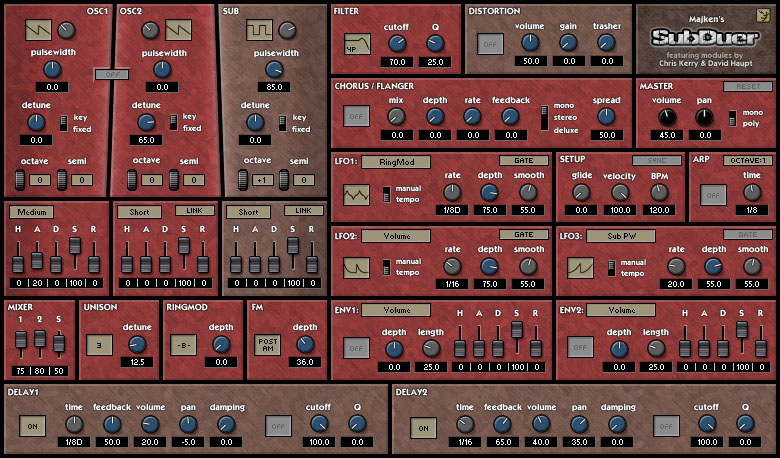
Task: Click the filter cutoff 70.0 value field
Action: [x=396, y=62]
